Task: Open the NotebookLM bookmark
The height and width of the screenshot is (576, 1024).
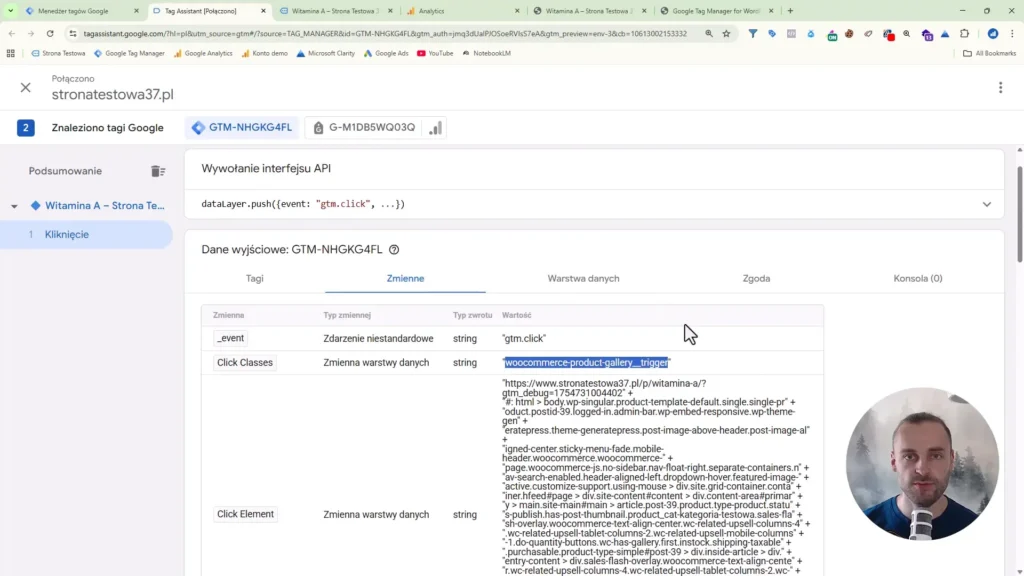Action: pyautogui.click(x=487, y=54)
